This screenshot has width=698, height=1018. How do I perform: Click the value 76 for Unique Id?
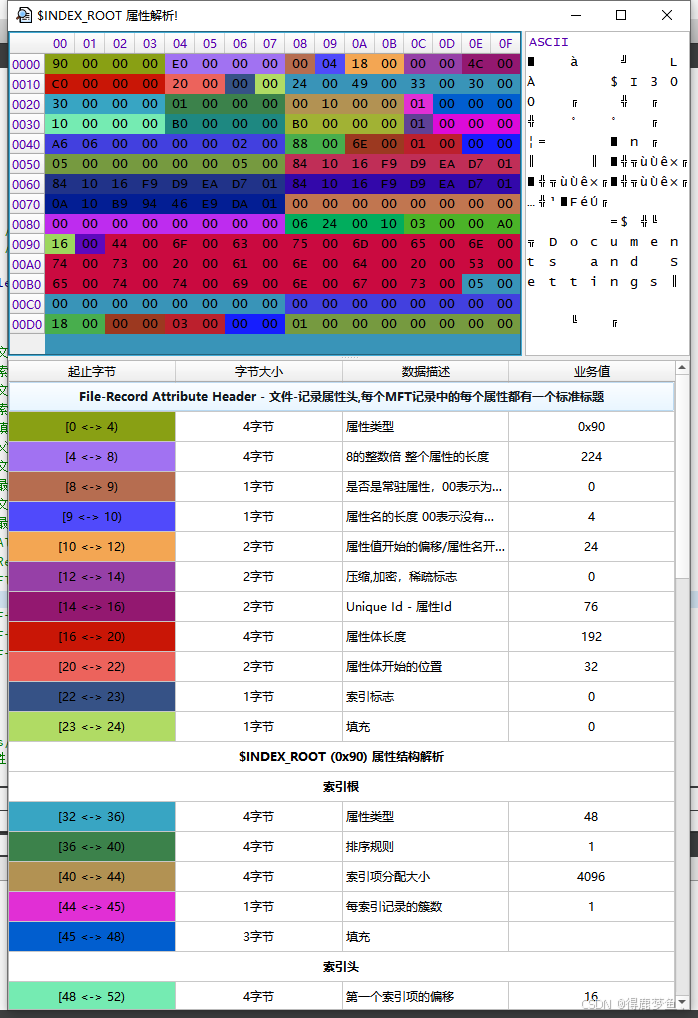592,606
